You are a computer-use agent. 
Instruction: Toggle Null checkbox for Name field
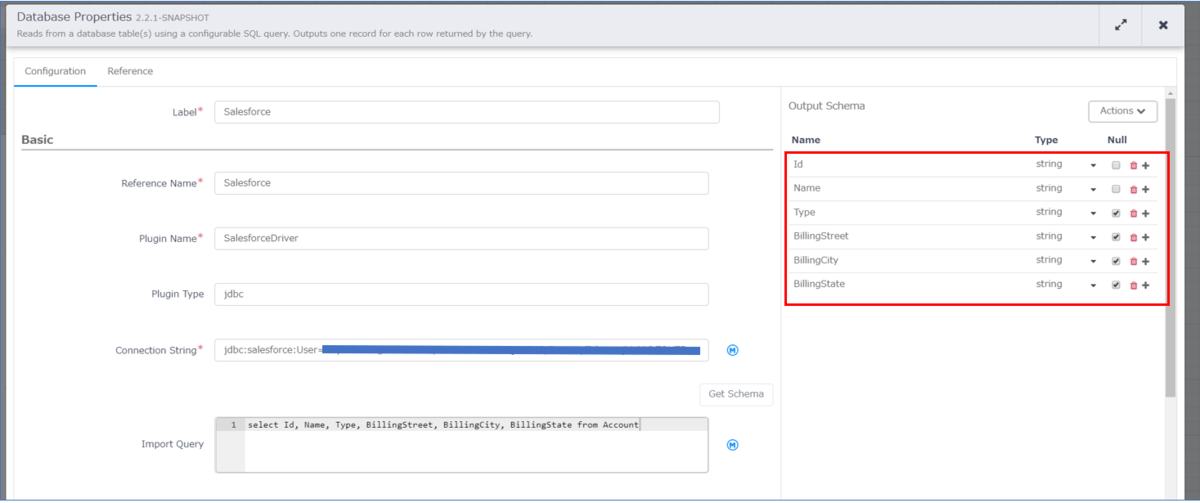[x=1116, y=189]
